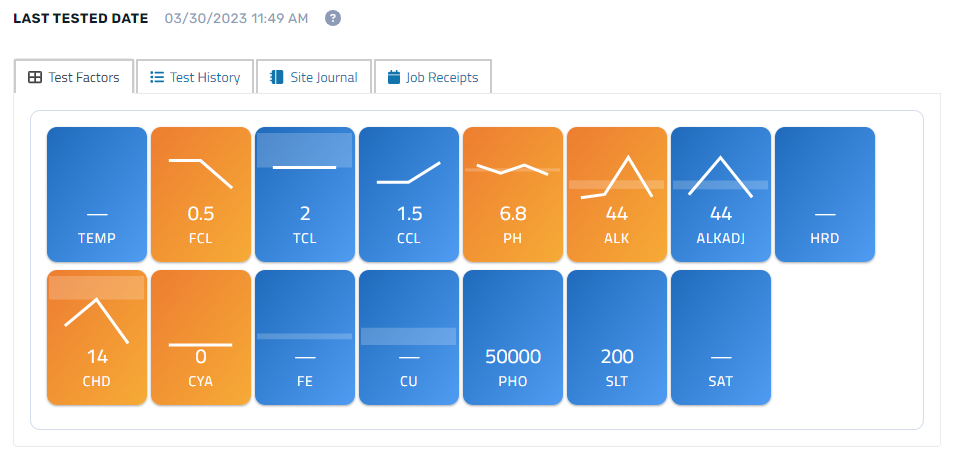Click the Test History list icon
This screenshot has width=957, height=461.
point(157,78)
